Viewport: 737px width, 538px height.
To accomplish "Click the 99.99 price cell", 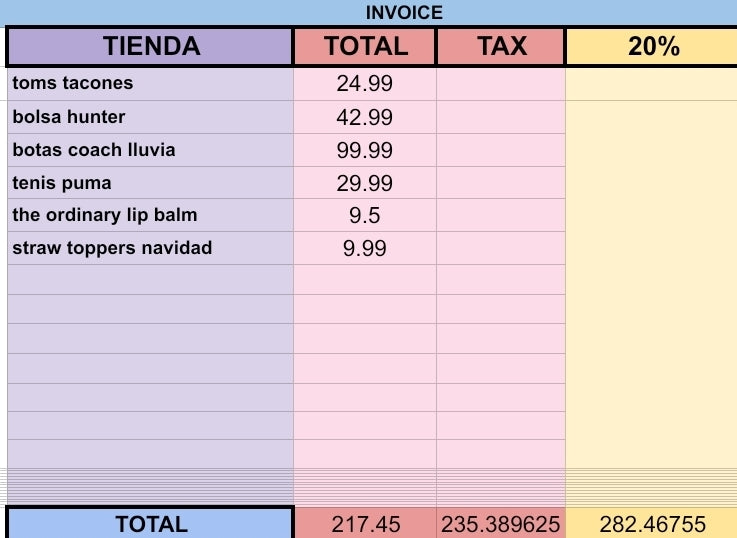I will pyautogui.click(x=365, y=150).
